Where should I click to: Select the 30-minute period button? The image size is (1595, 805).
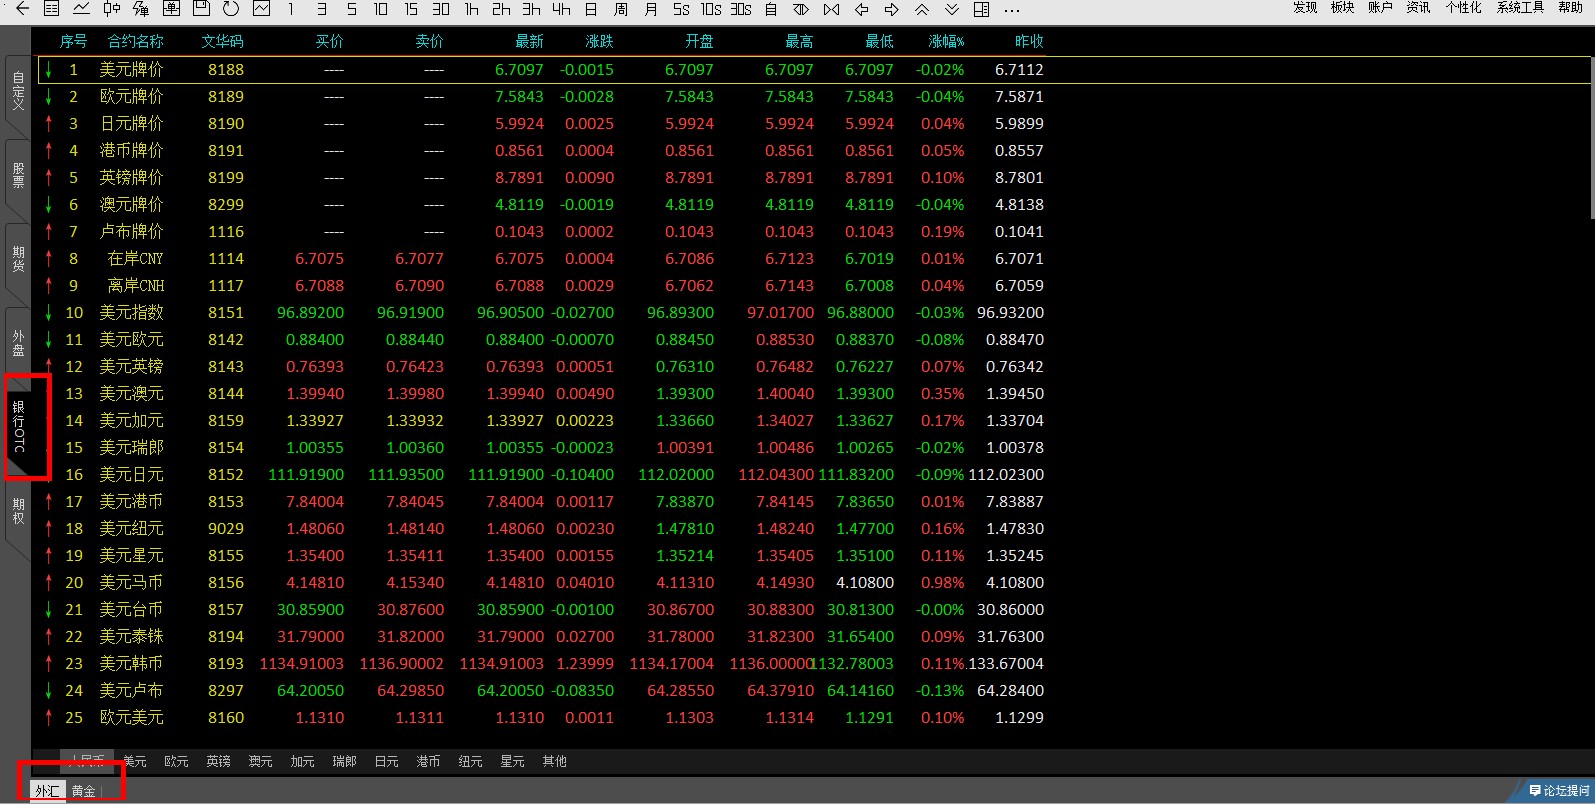441,9
